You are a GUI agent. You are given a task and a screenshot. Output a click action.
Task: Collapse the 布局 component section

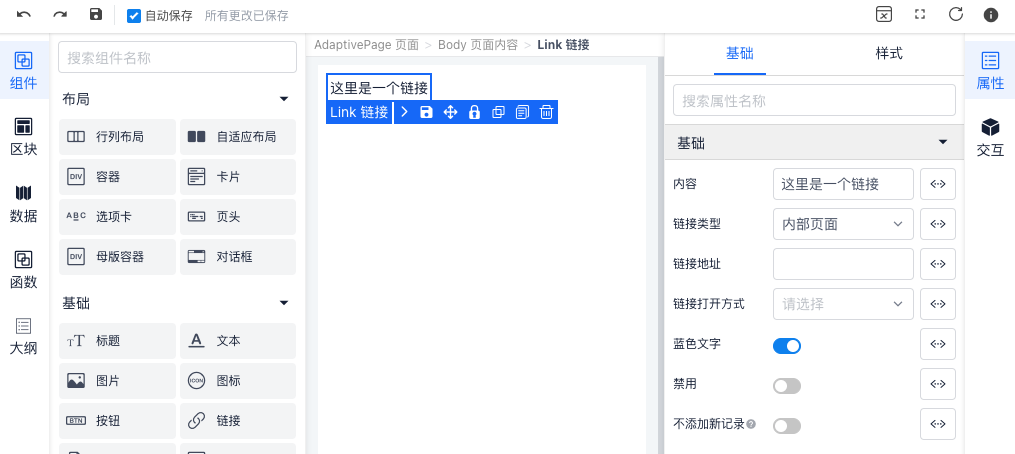(x=284, y=99)
